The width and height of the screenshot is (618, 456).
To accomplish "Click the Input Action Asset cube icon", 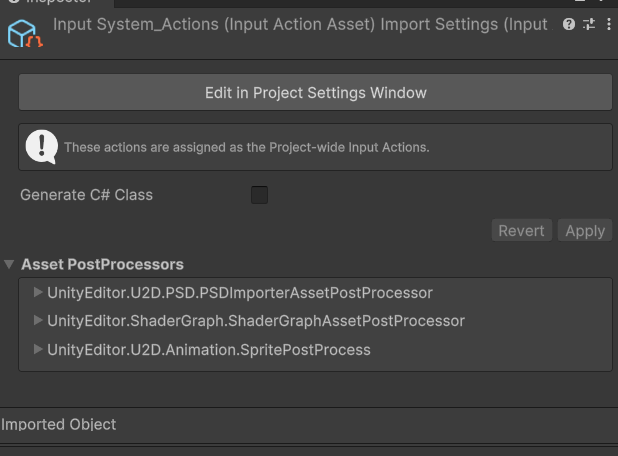I will tap(22, 34).
